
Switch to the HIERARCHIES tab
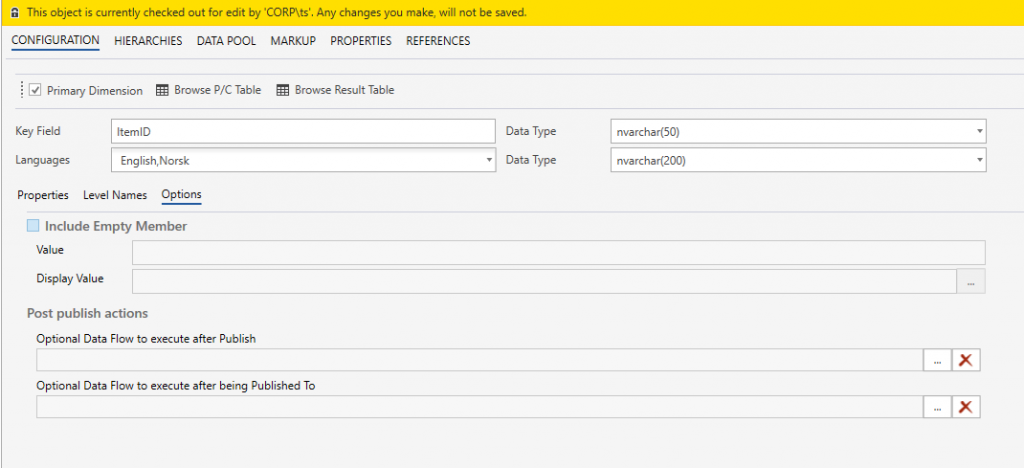coord(148,41)
